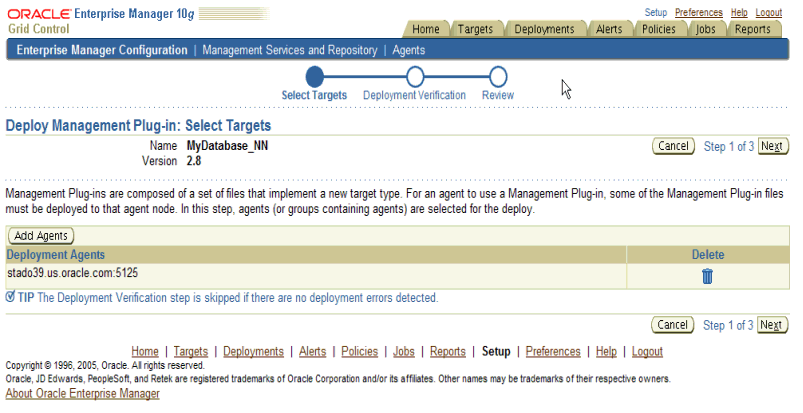This screenshot has width=803, height=413.
Task: Delete agent stado39 using the trash icon
Action: click(707, 276)
